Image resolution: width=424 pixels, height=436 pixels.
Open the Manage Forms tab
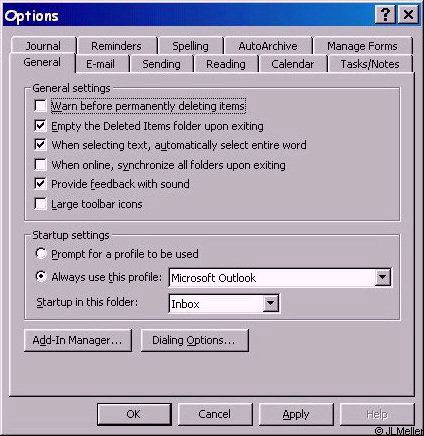coord(362,46)
